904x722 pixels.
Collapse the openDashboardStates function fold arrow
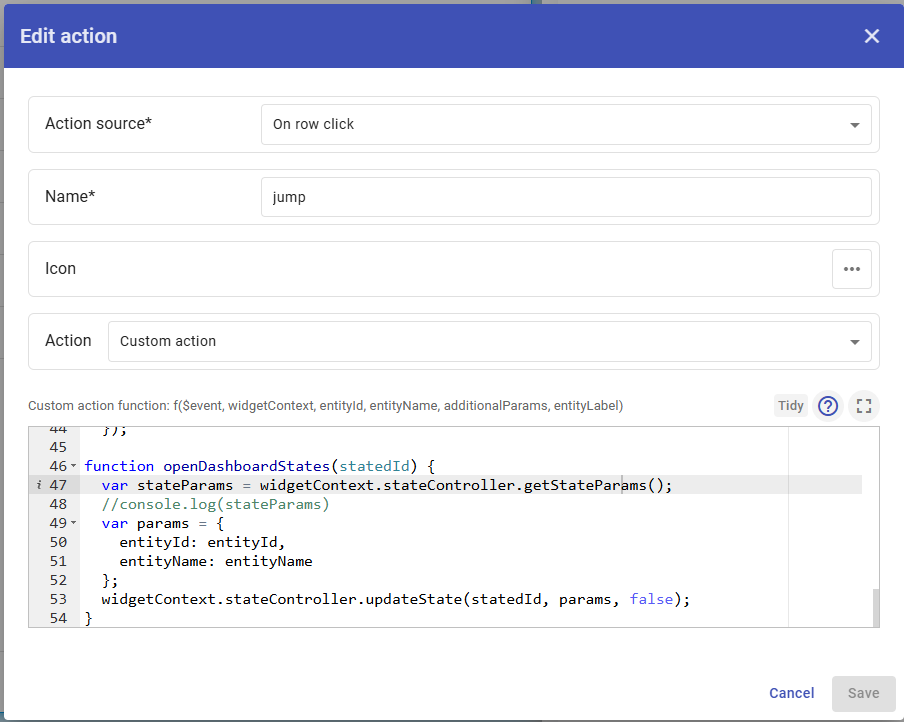pos(74,467)
